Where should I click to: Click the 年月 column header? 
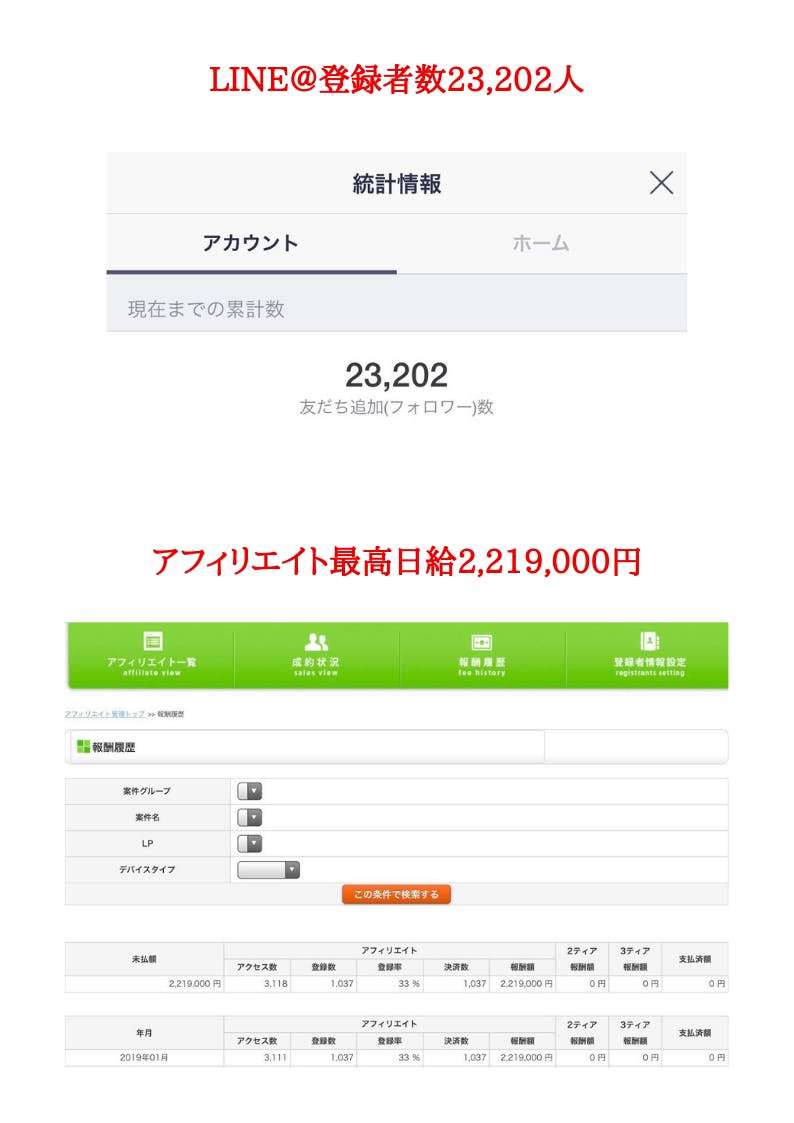145,1032
